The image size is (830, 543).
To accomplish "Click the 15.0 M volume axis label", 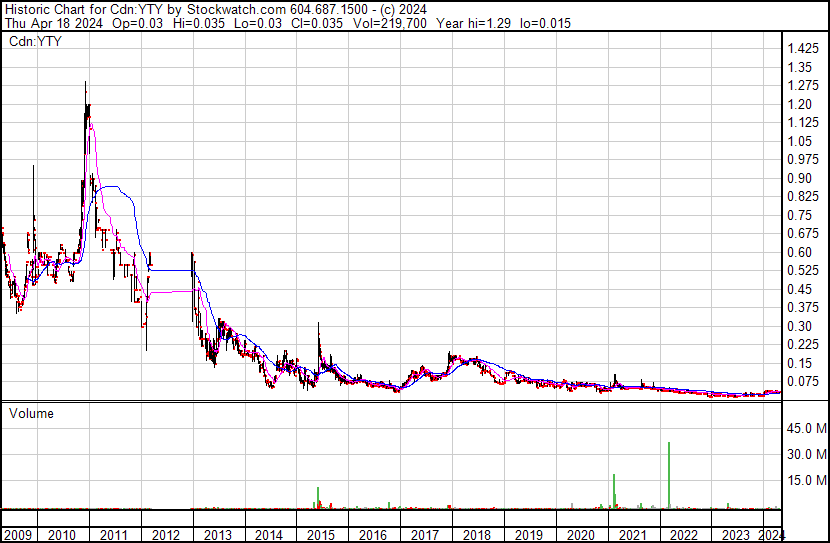I will [x=805, y=480].
